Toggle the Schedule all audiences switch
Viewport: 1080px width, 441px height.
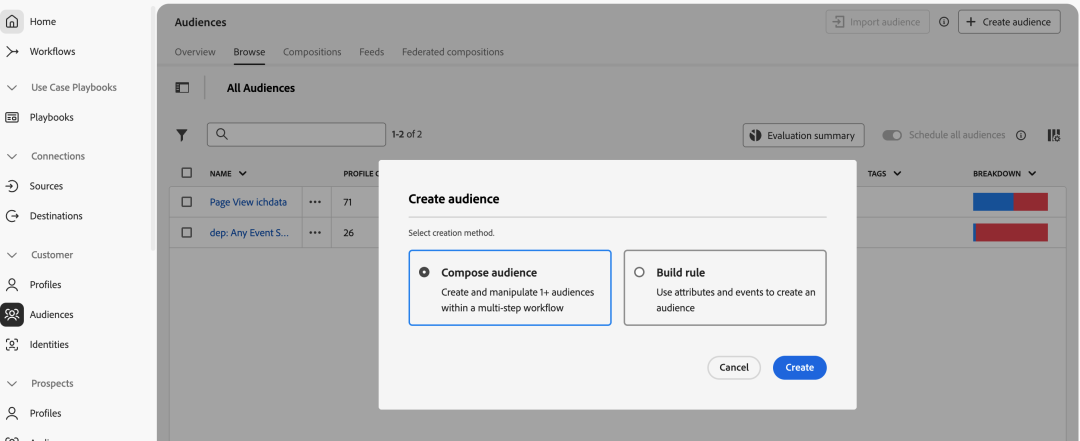[892, 135]
